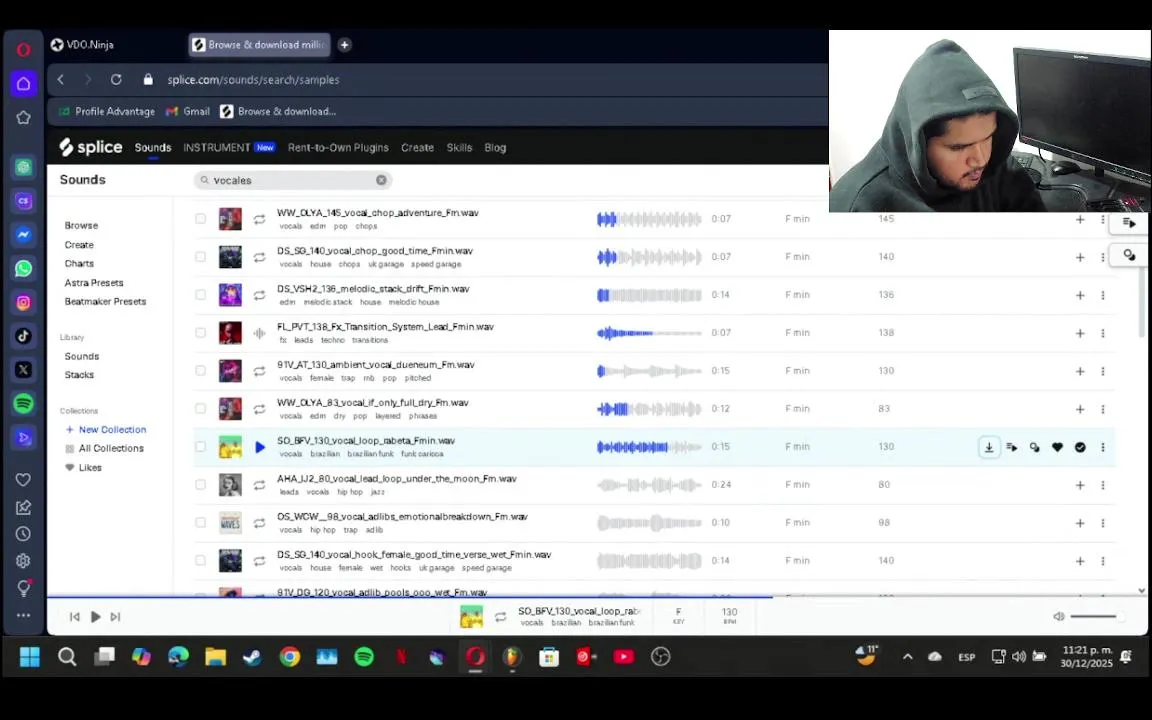
Task: Reload the Splice page
Action: (116, 79)
